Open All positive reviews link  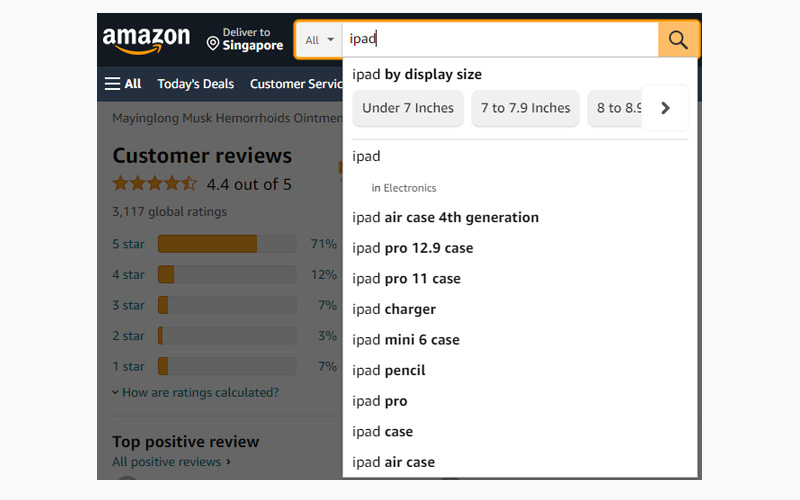coord(167,462)
